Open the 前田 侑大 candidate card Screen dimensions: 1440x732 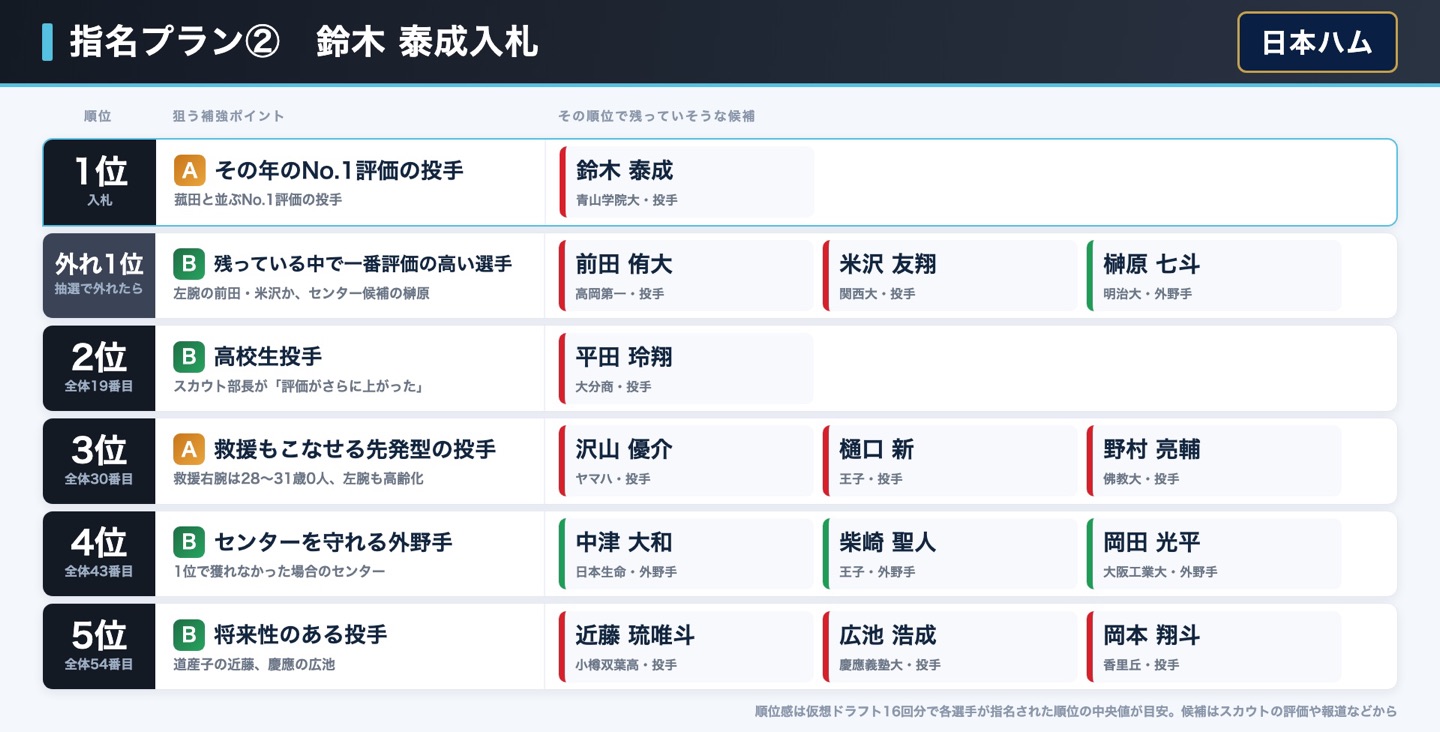687,275
